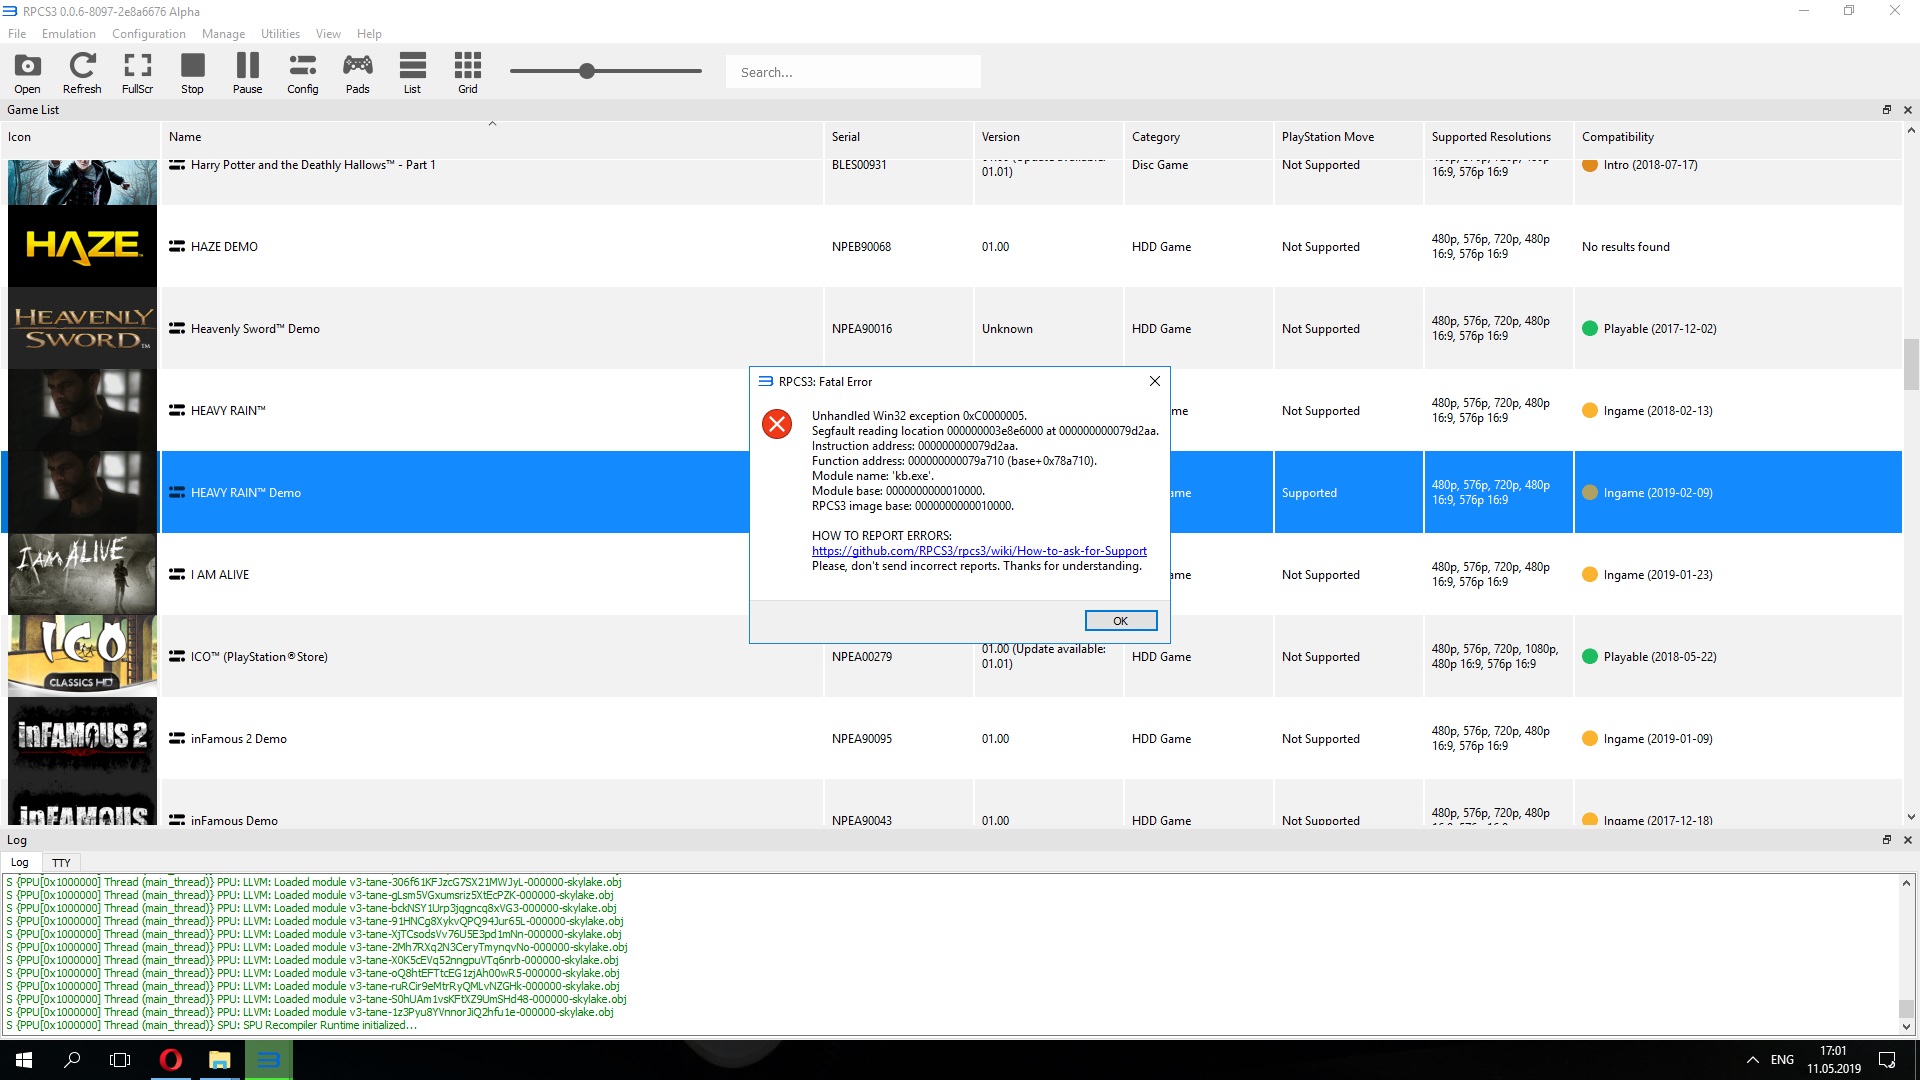1920x1080 pixels.
Task: Sort by Supported Resolutions column header
Action: point(1499,137)
